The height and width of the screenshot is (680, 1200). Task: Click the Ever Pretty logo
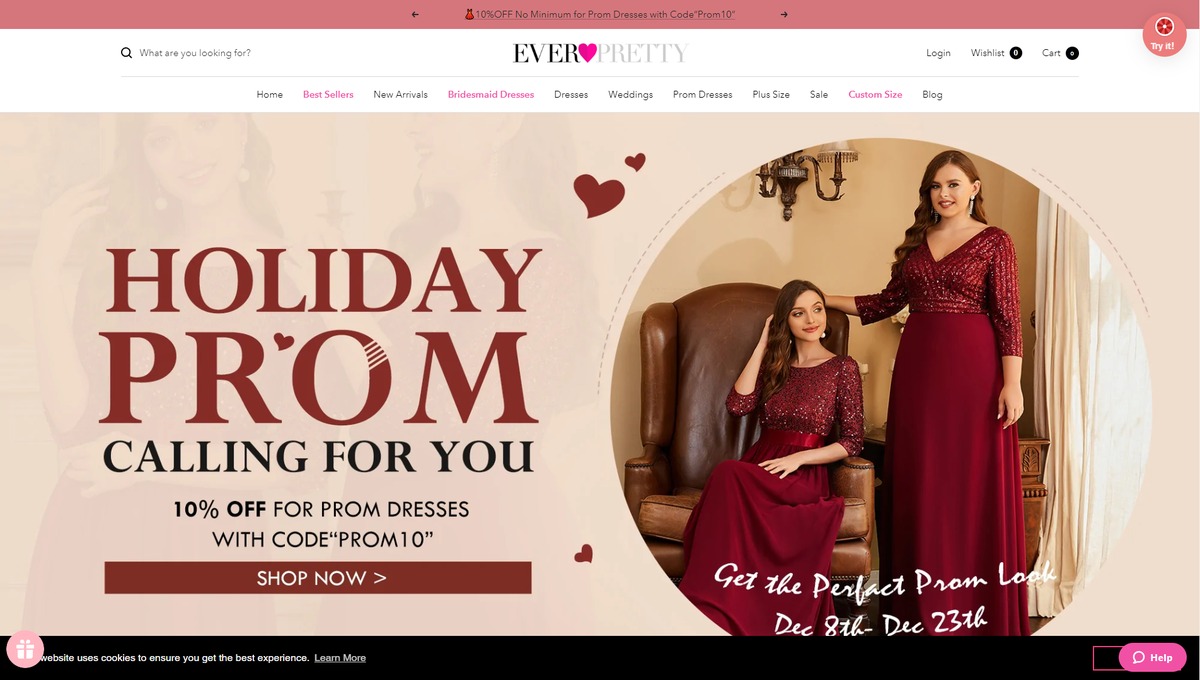click(x=600, y=53)
